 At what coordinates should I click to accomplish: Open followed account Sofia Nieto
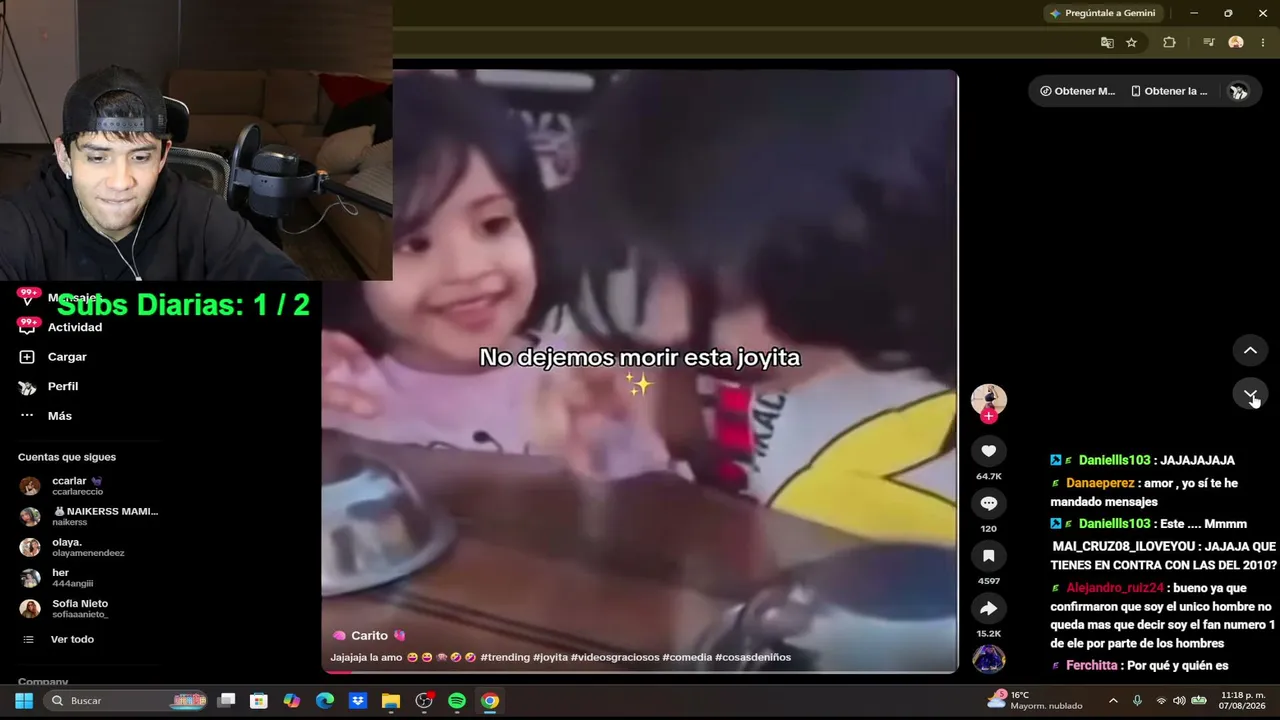click(65, 608)
